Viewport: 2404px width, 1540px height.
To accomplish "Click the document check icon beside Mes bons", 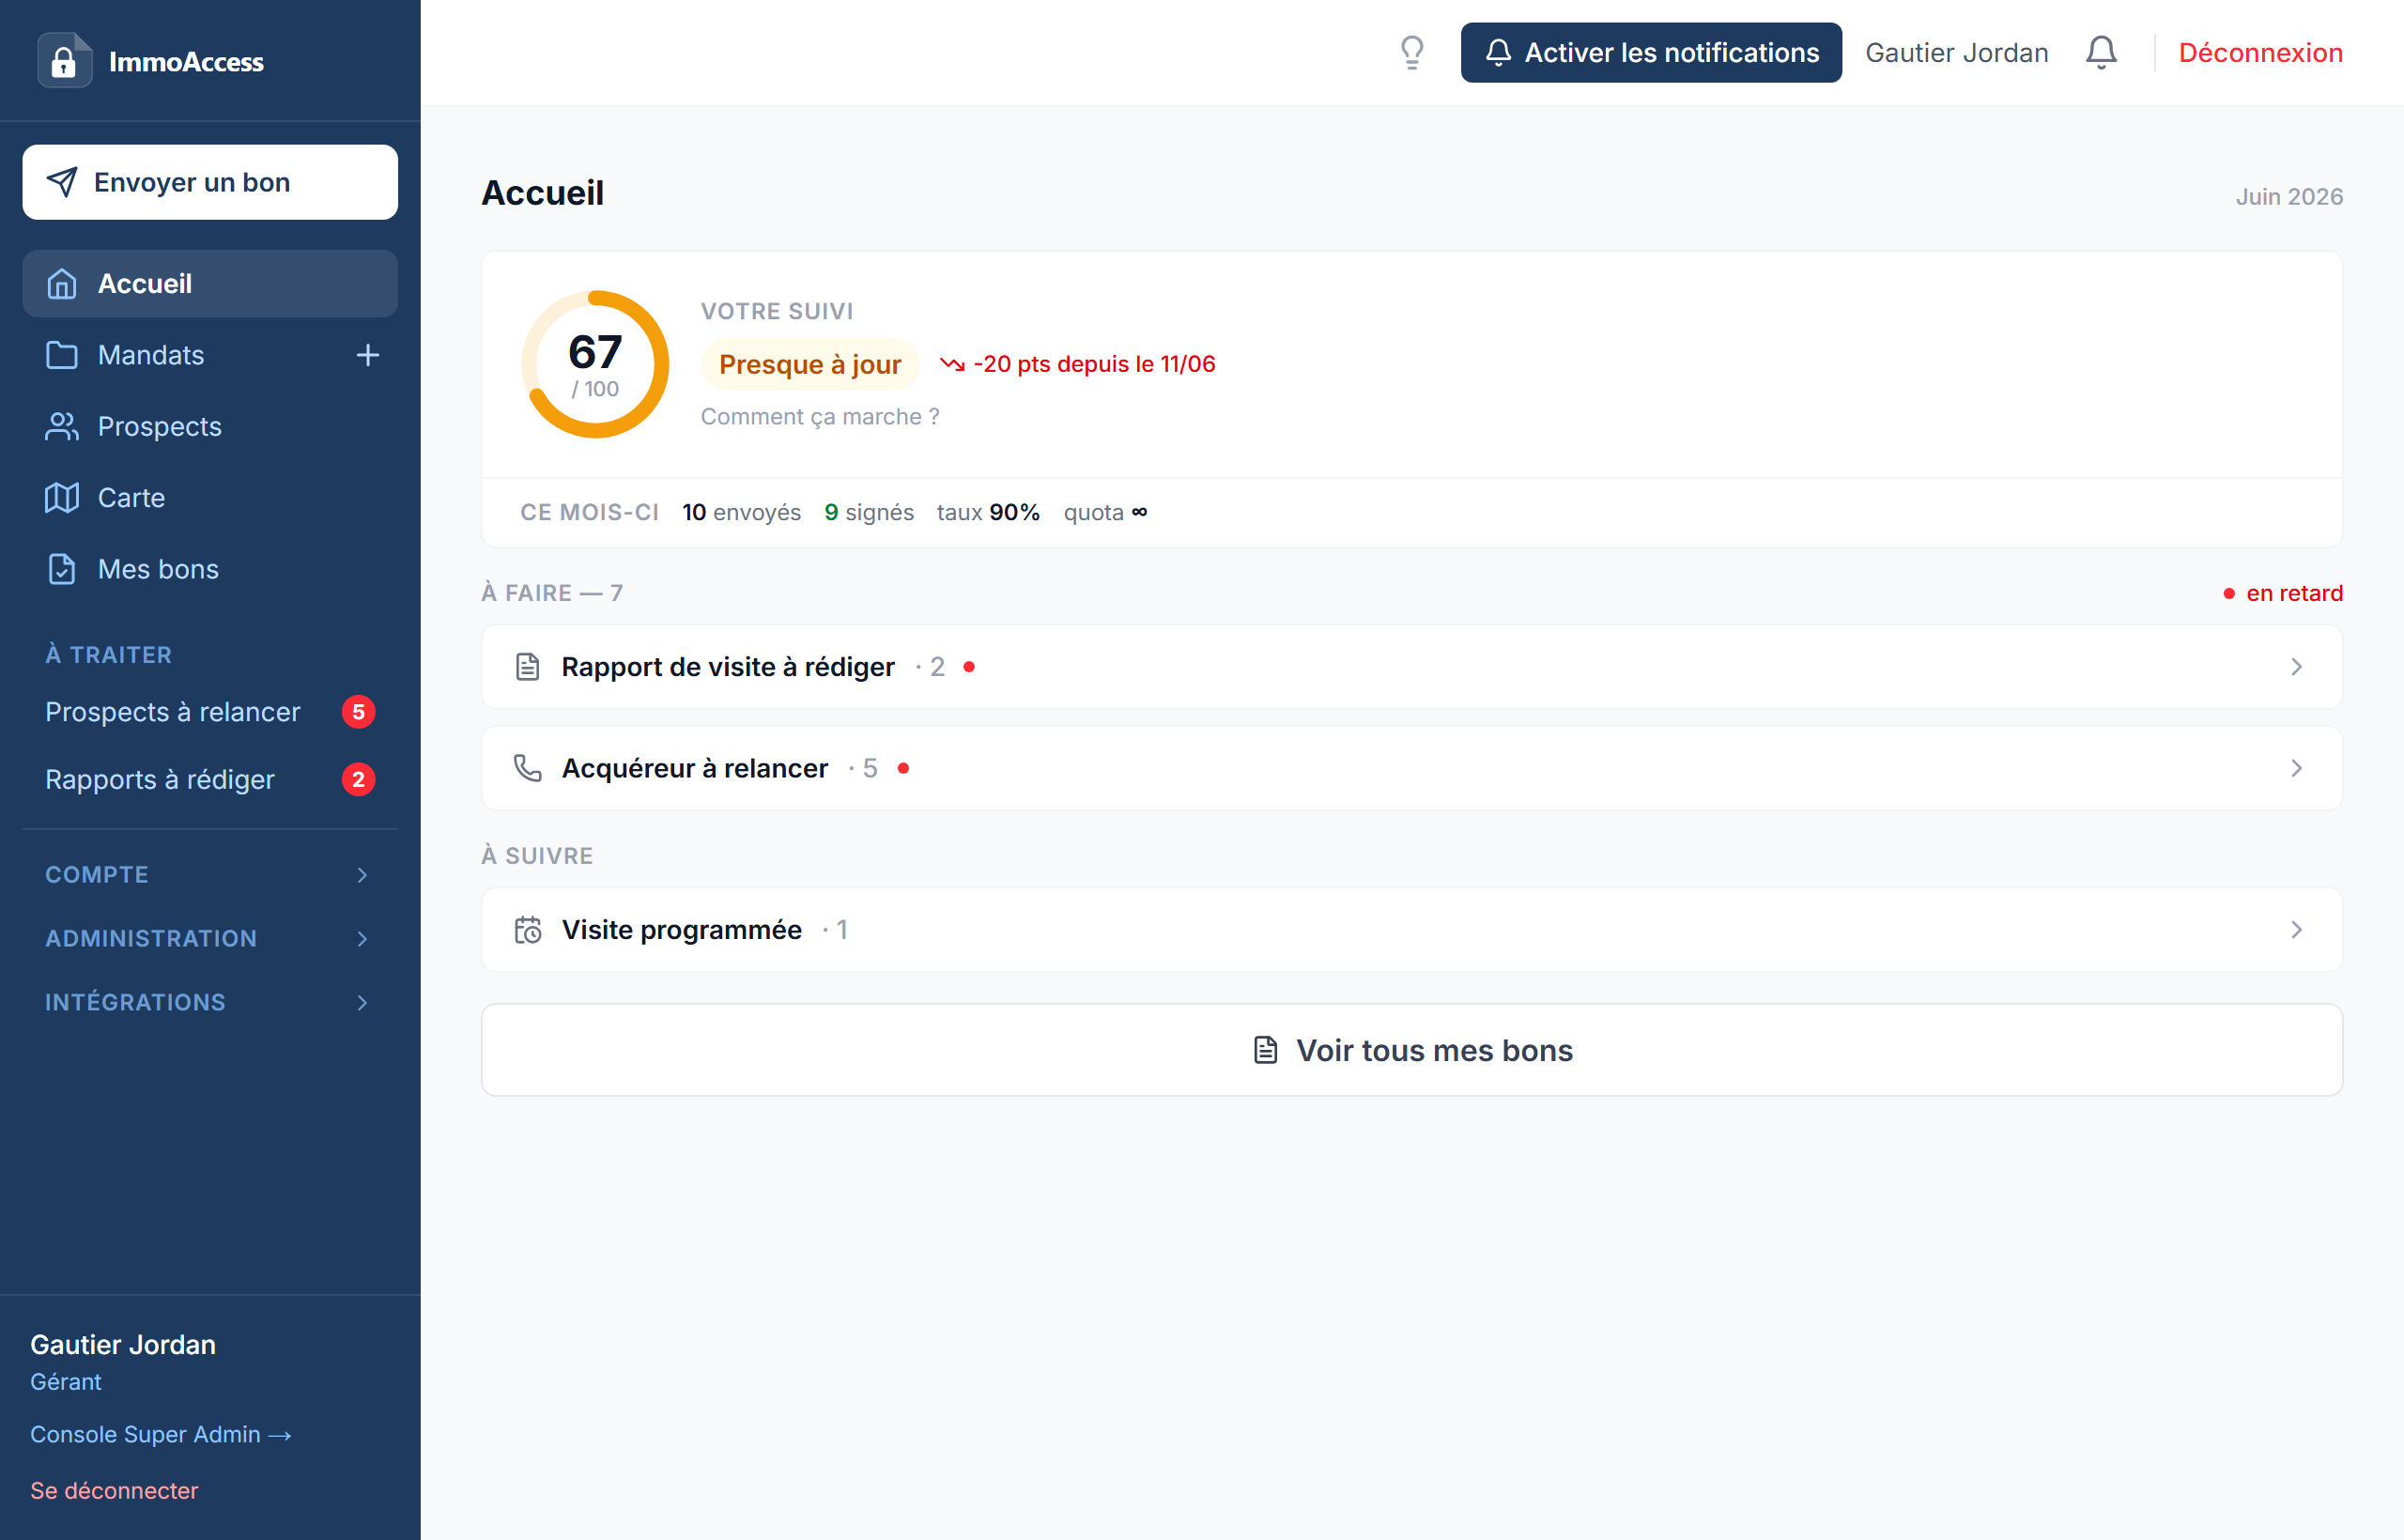I will [x=62, y=569].
